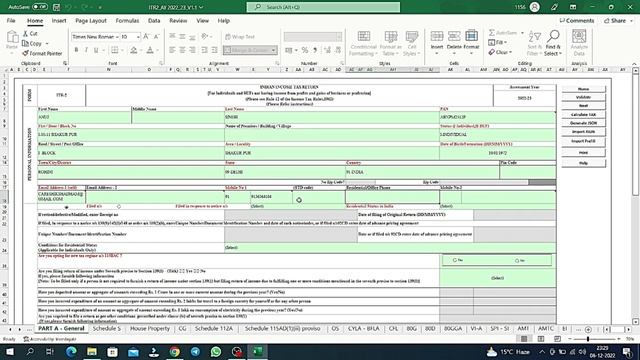Click the Print macro button
The width and height of the screenshot is (640, 360).
pos(583,153)
